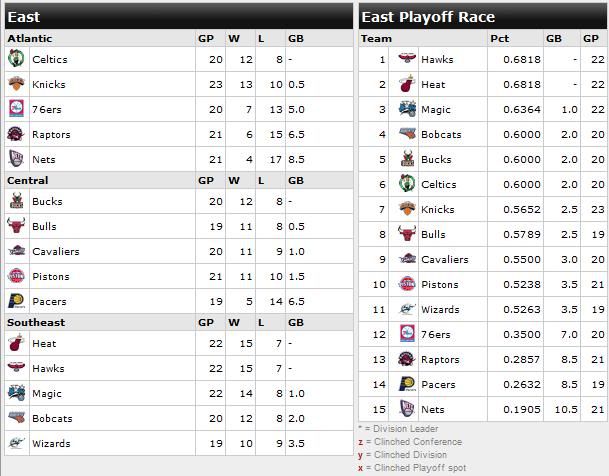The width and height of the screenshot is (609, 476).
Task: Click the Heat logo in Playoff Race
Action: coord(407,84)
